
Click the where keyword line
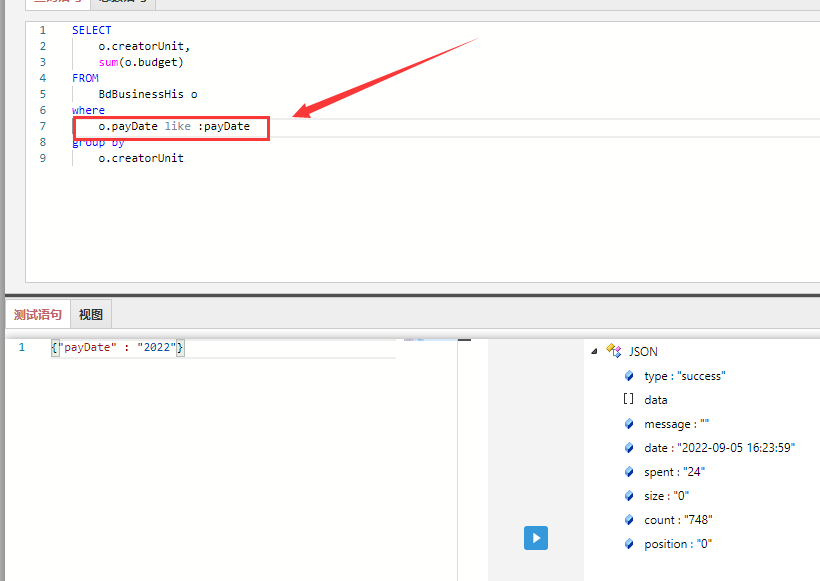[88, 110]
